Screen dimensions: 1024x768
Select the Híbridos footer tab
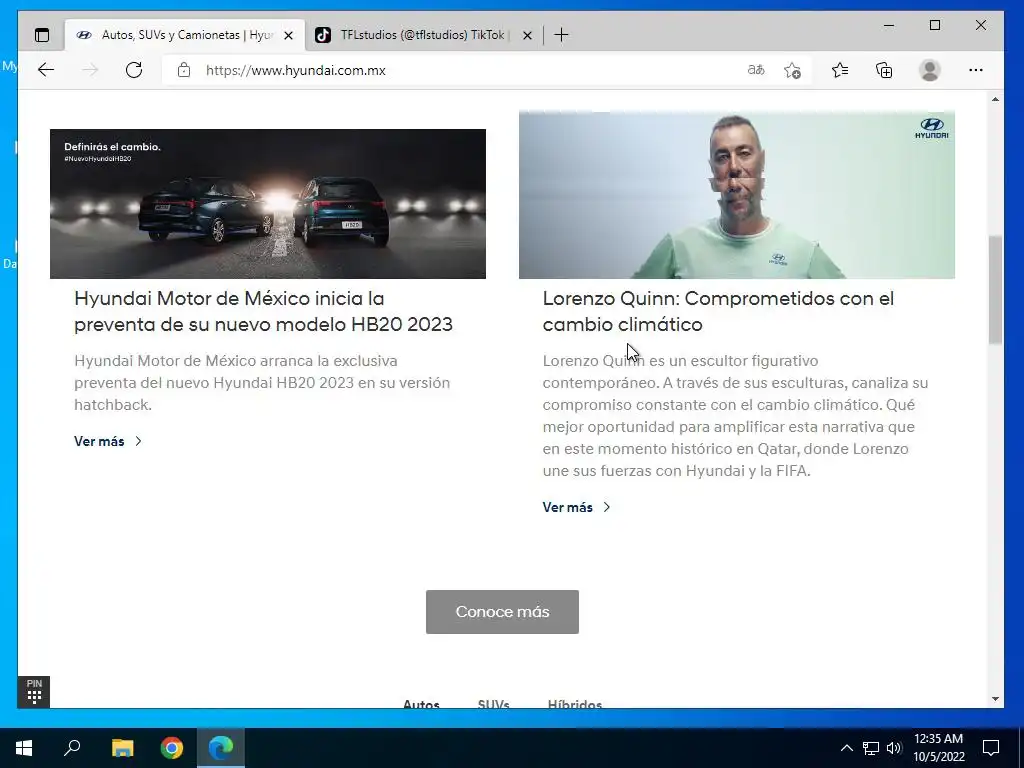[x=575, y=704]
